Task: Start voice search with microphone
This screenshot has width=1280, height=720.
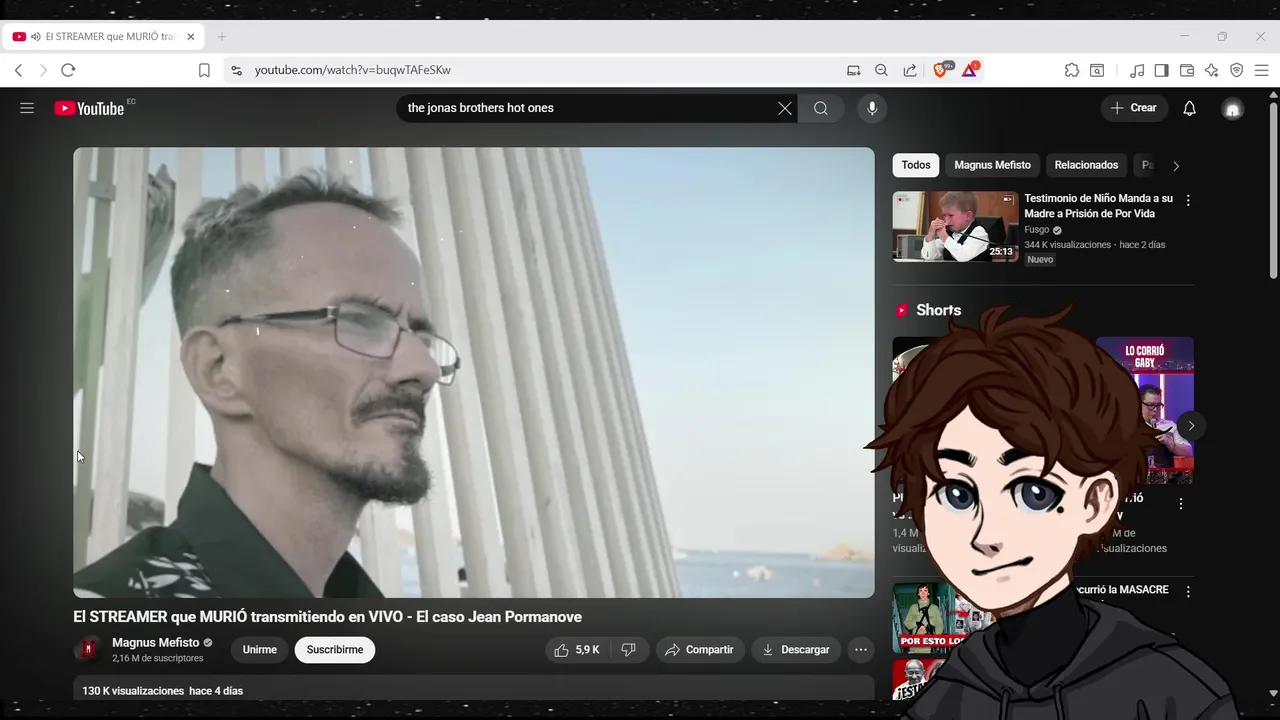Action: [x=872, y=108]
